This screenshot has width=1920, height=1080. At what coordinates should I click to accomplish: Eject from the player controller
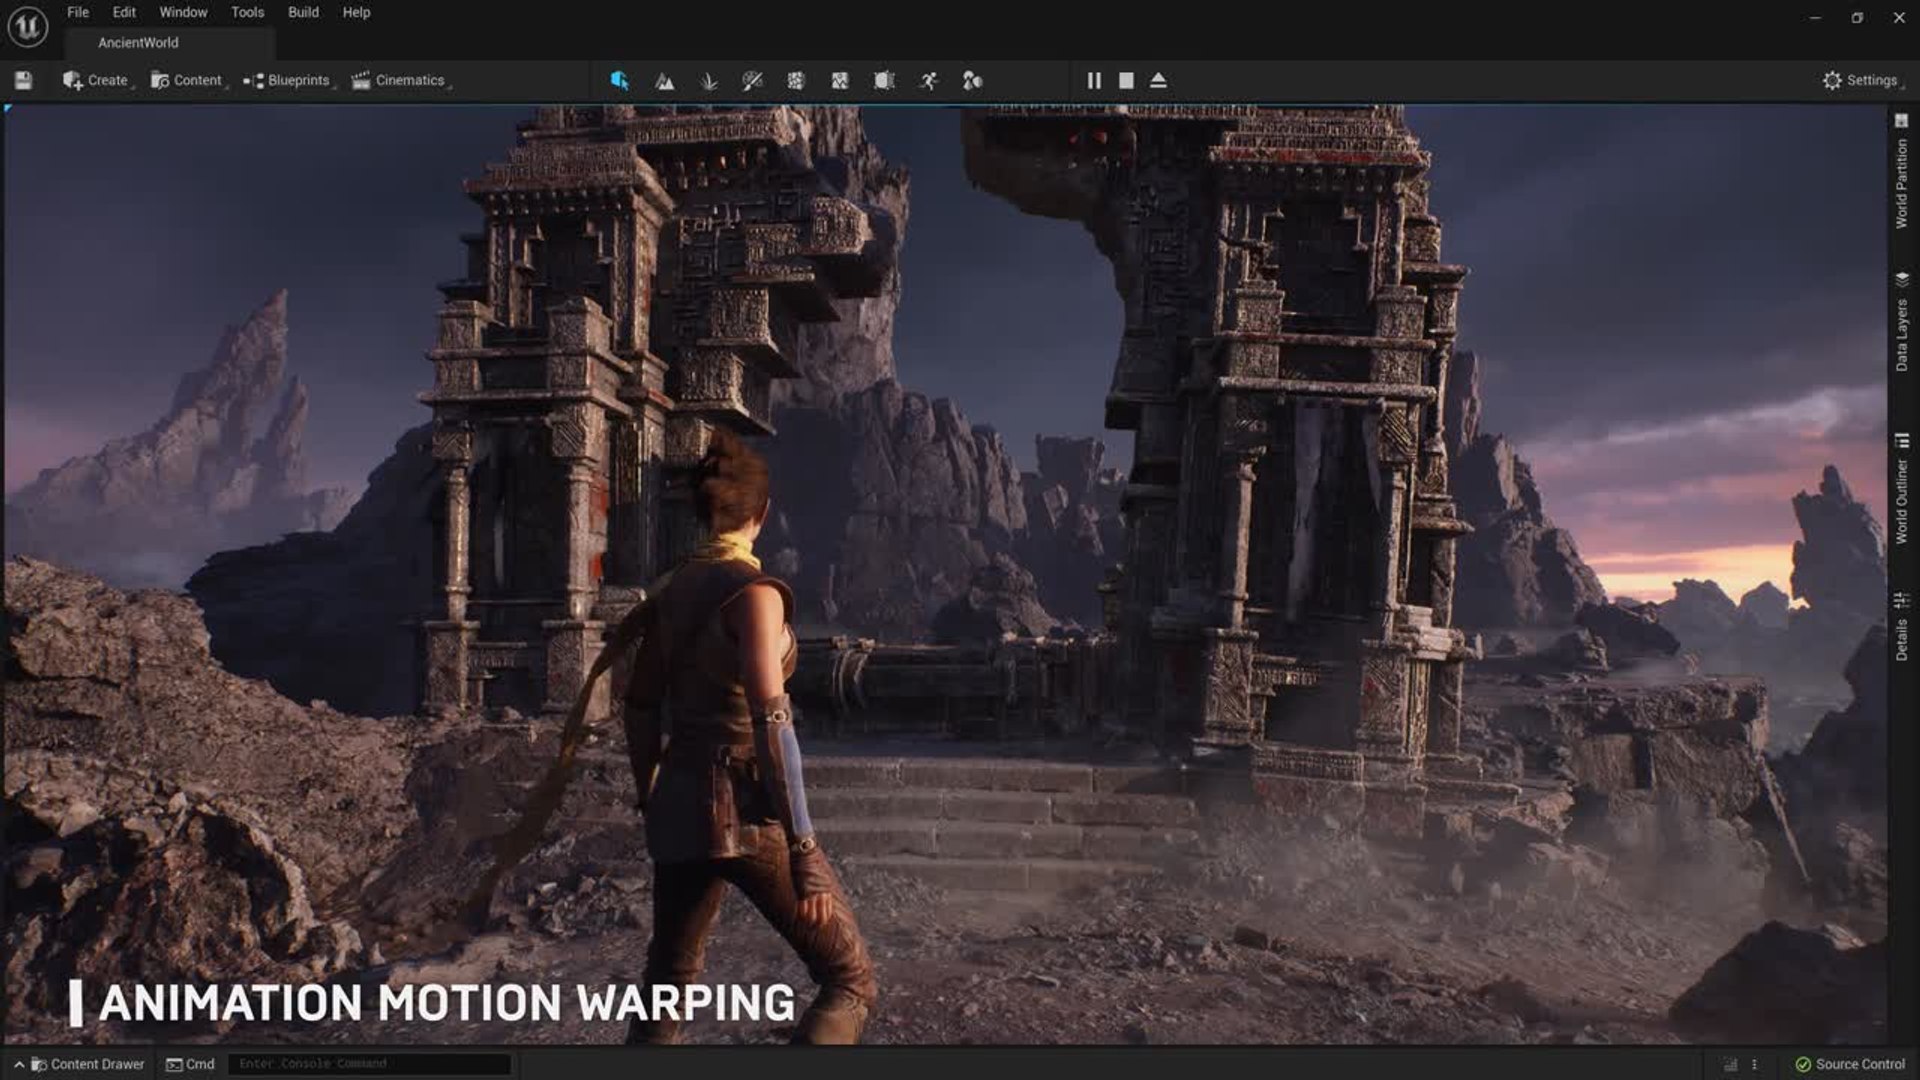click(x=1158, y=80)
